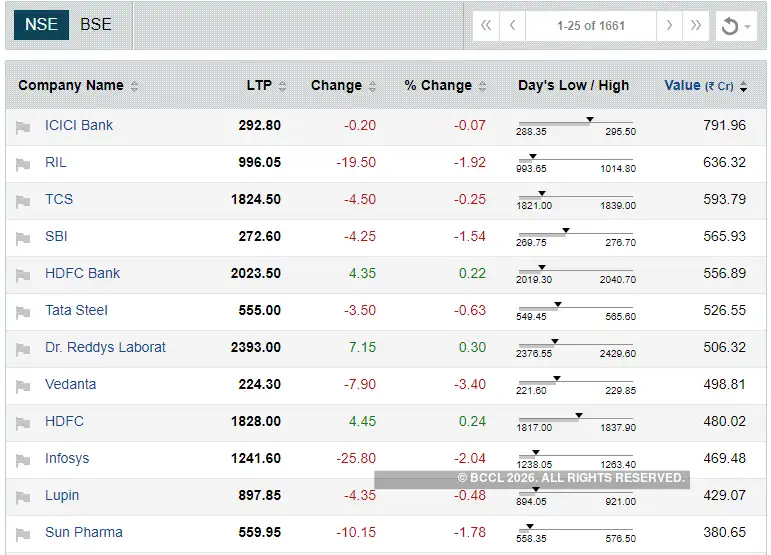Open the TCS company link

pos(59,199)
